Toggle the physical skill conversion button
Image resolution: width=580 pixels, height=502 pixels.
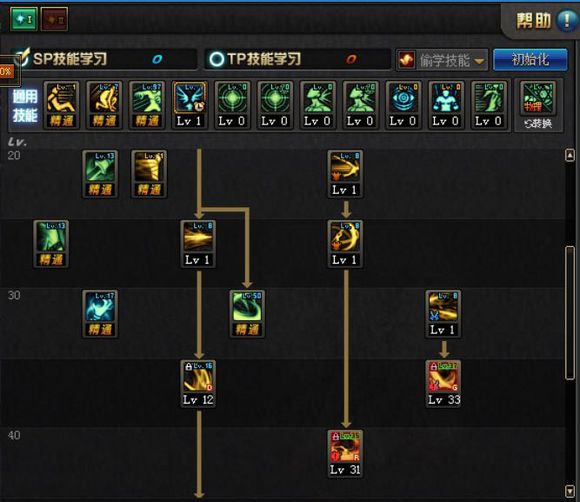tap(538, 105)
